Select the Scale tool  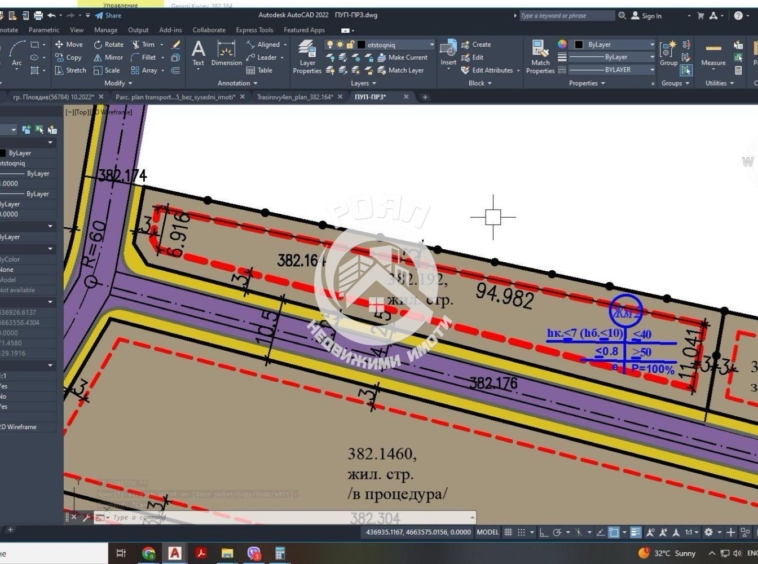coord(107,71)
